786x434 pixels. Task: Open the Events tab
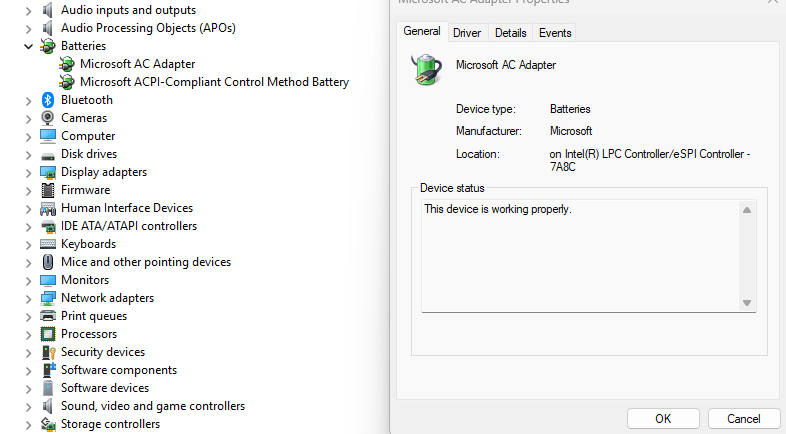click(555, 33)
